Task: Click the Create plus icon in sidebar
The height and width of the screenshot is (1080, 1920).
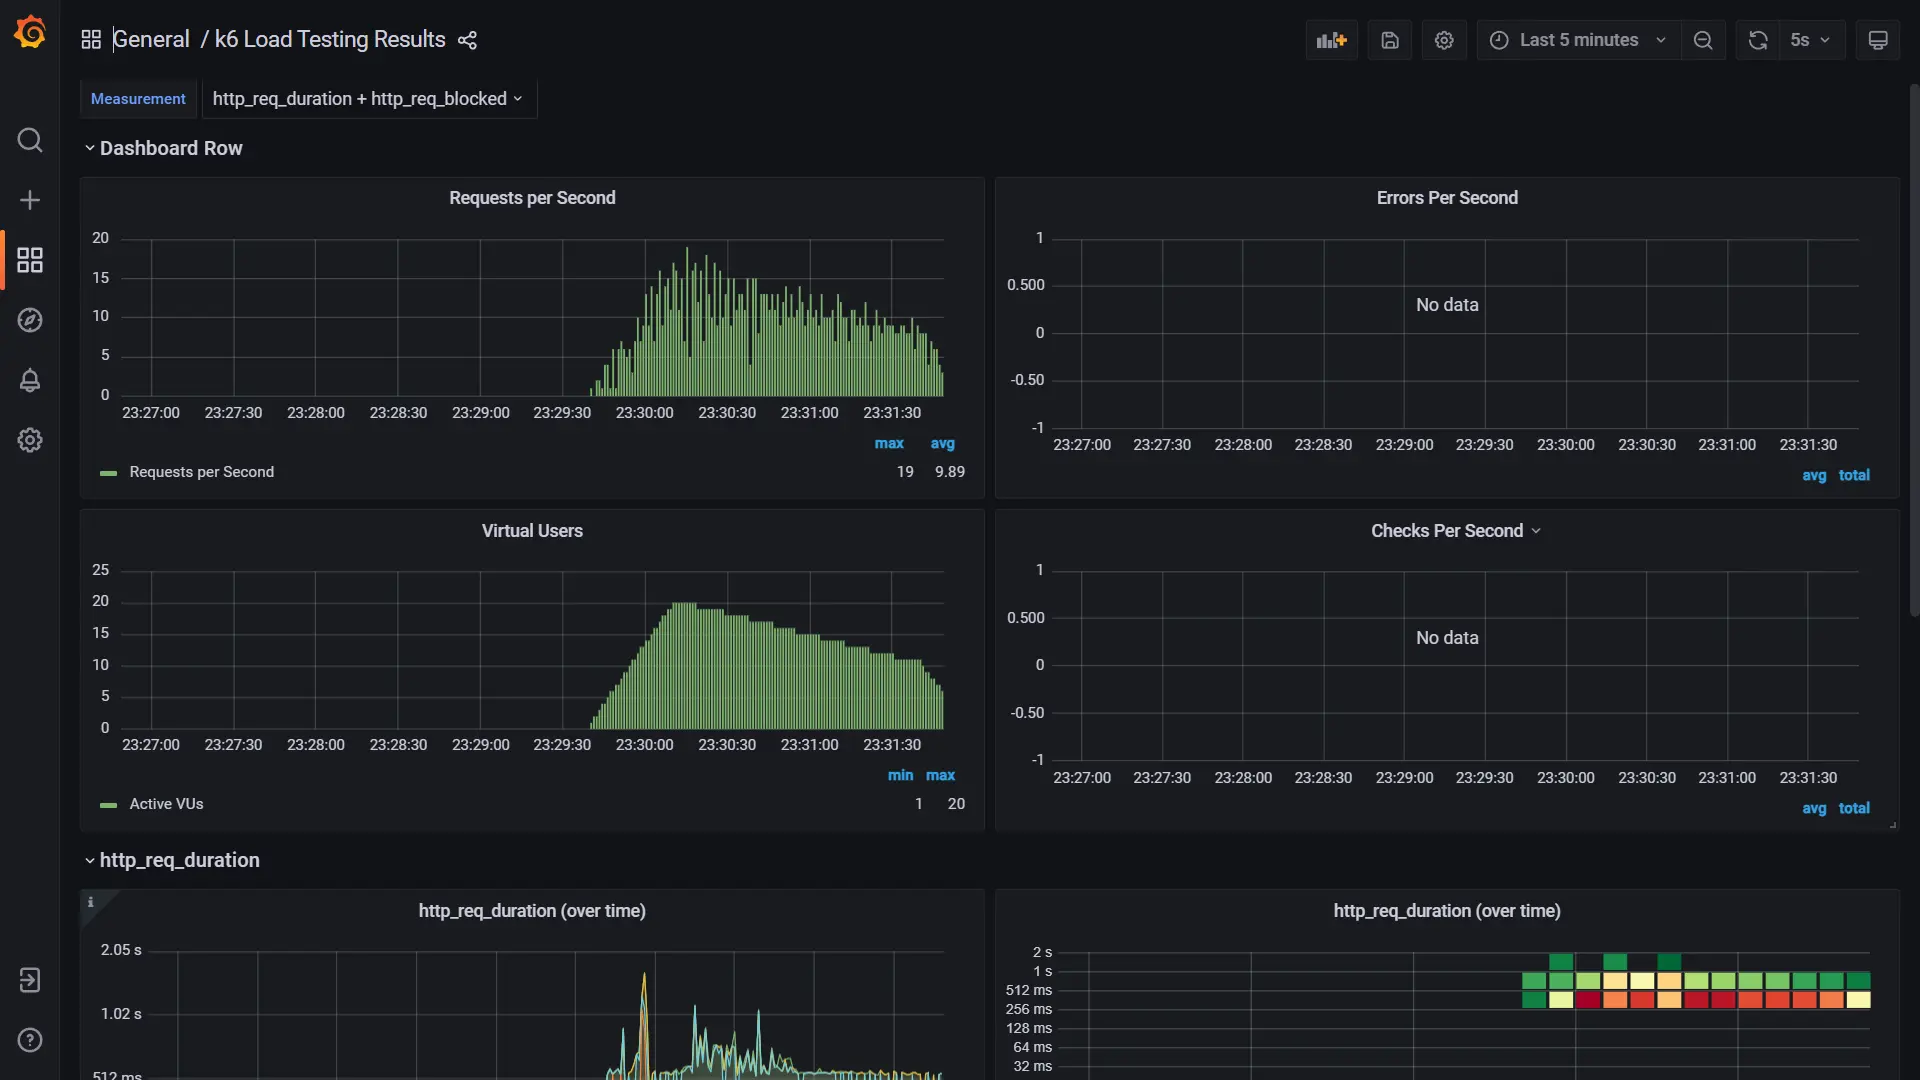Action: (x=30, y=200)
